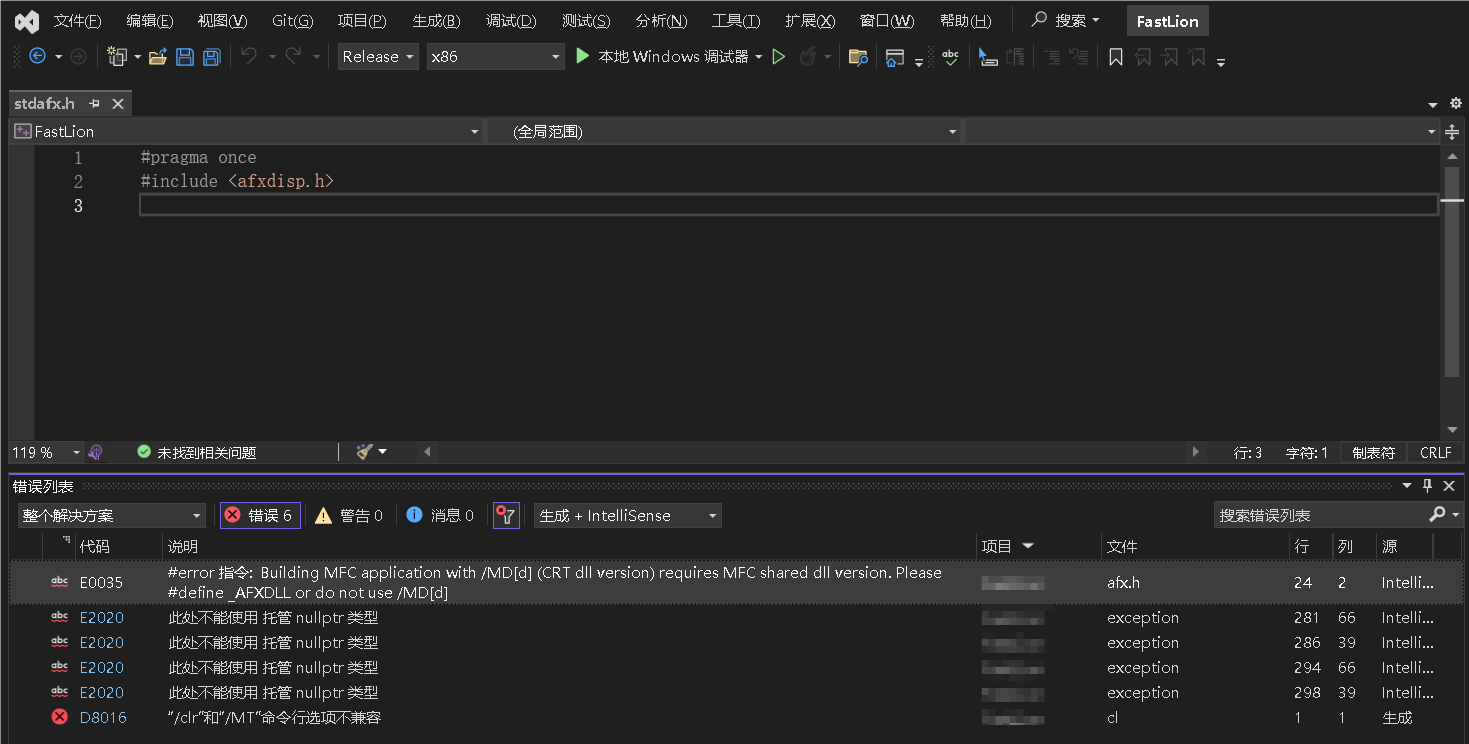Click the Visual Studio logo icon

click(x=27, y=20)
